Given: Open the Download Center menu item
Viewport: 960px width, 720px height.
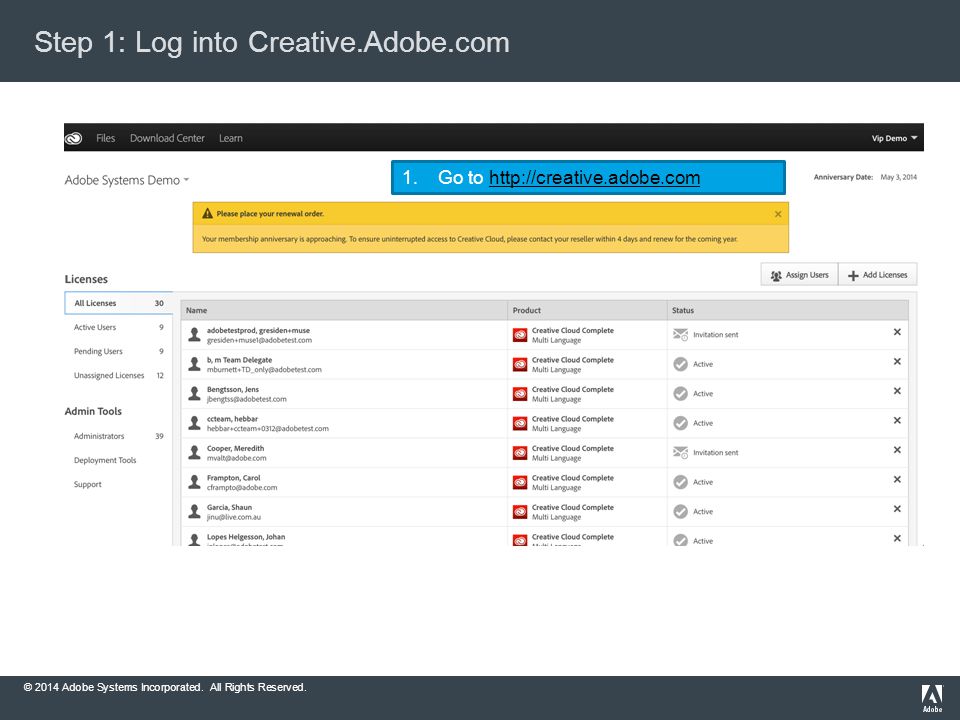Looking at the screenshot, I should (167, 138).
